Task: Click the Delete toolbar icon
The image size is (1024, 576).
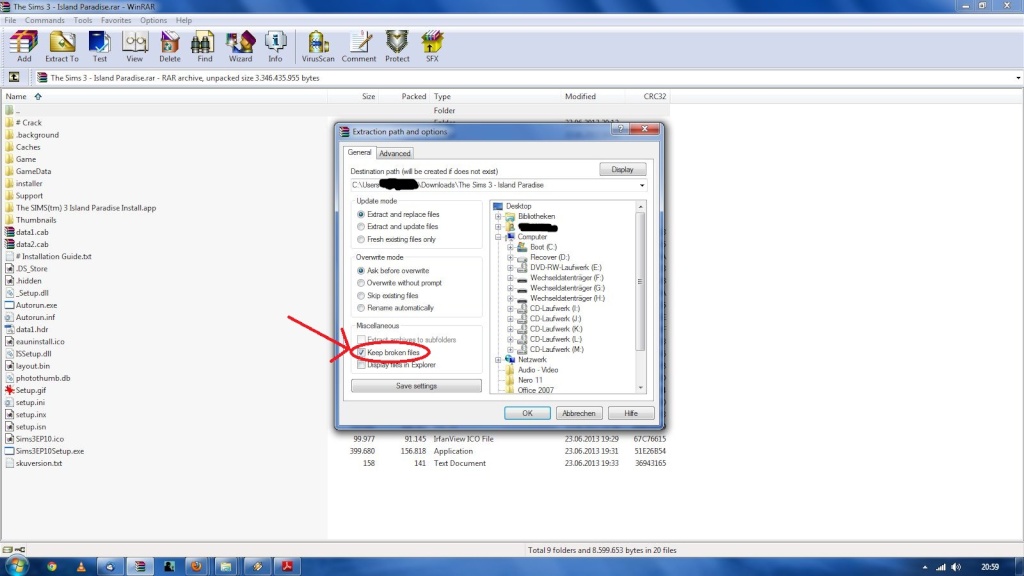Action: point(170,46)
